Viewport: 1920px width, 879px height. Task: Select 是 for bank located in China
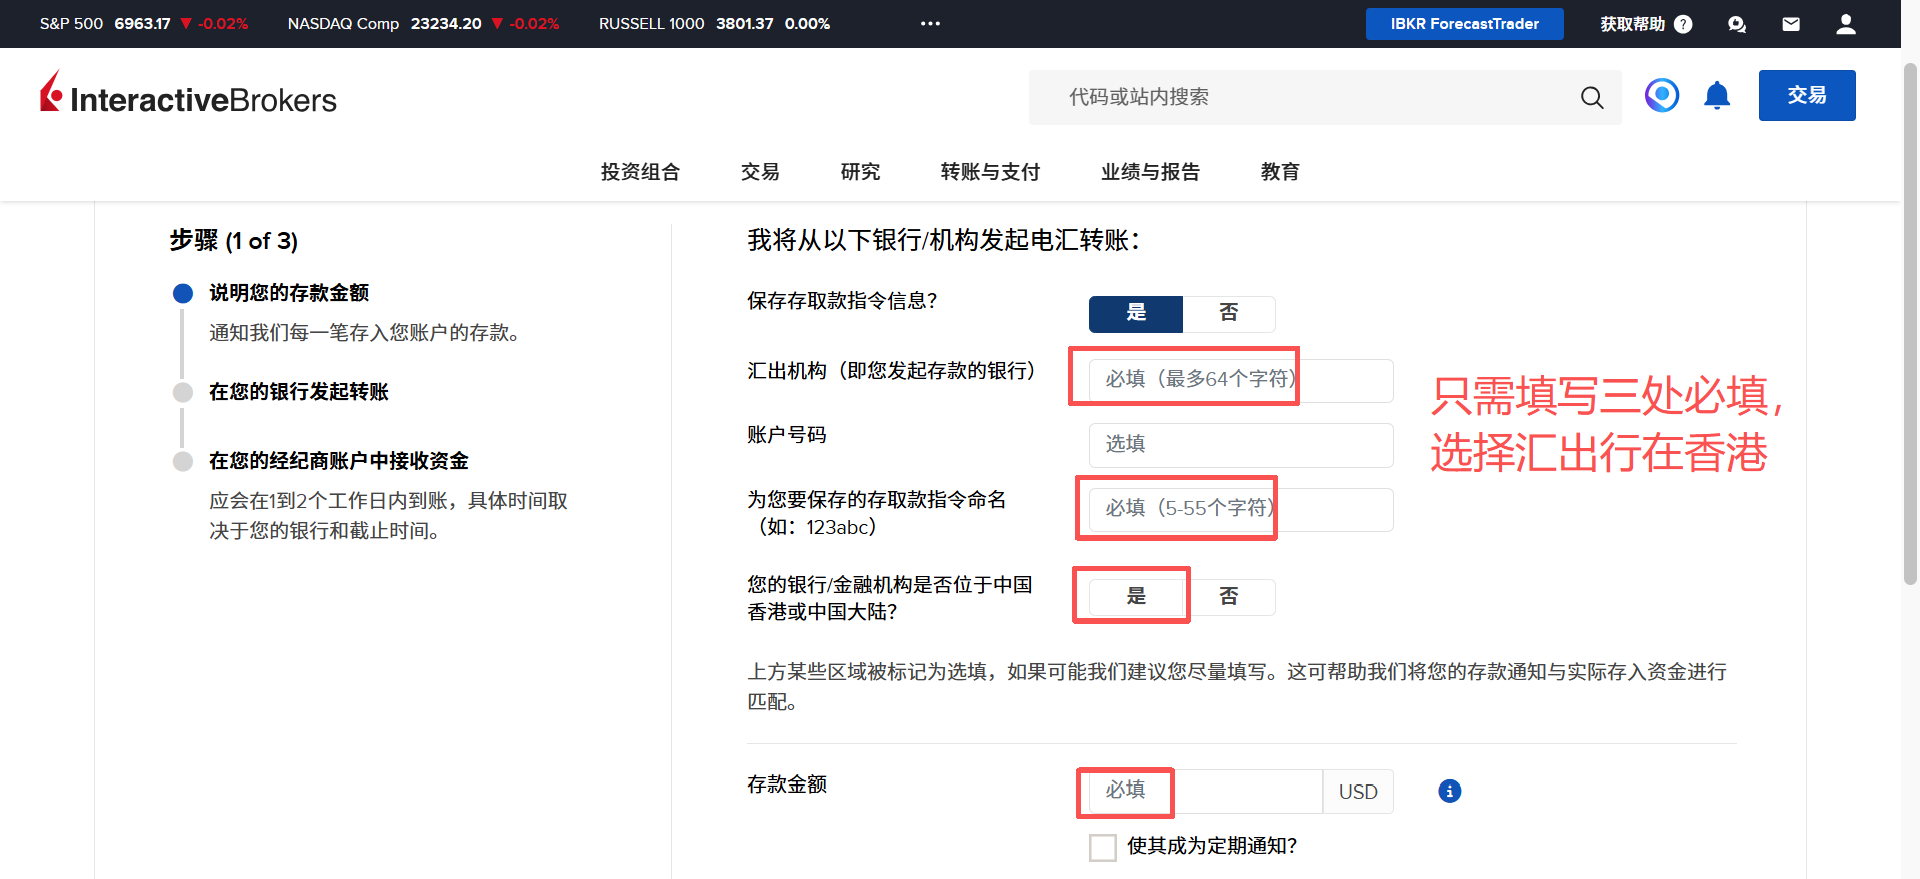tap(1136, 597)
